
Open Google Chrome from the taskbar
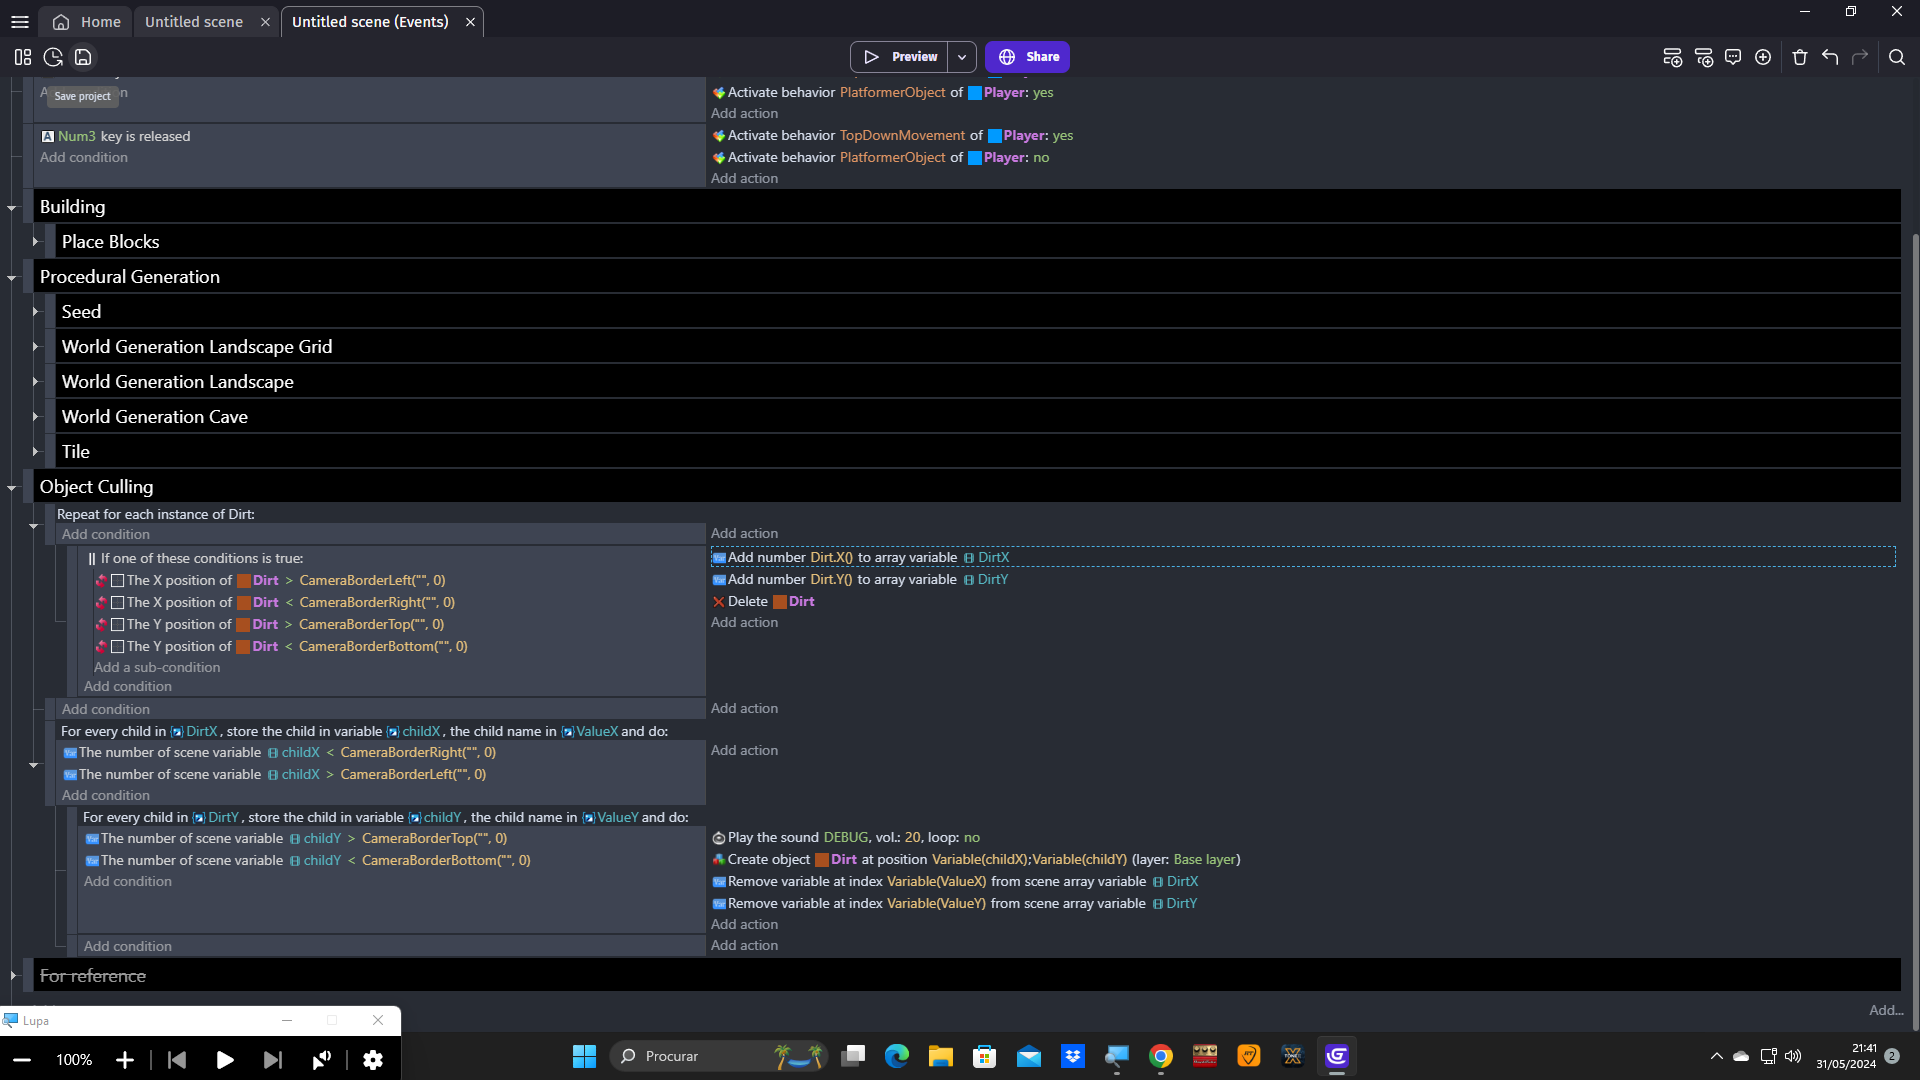click(x=1161, y=1056)
